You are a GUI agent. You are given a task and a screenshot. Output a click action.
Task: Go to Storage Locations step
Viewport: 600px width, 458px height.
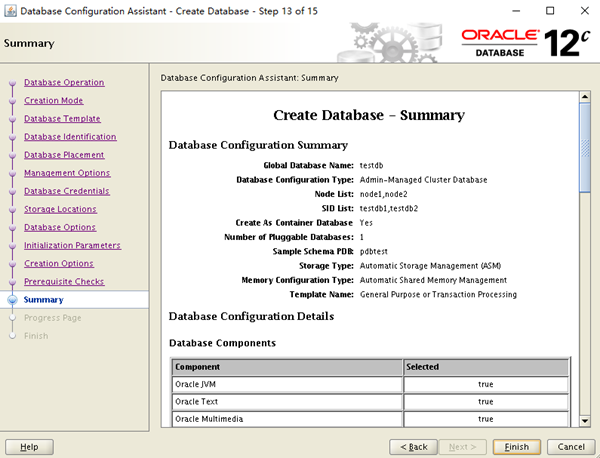coord(60,209)
